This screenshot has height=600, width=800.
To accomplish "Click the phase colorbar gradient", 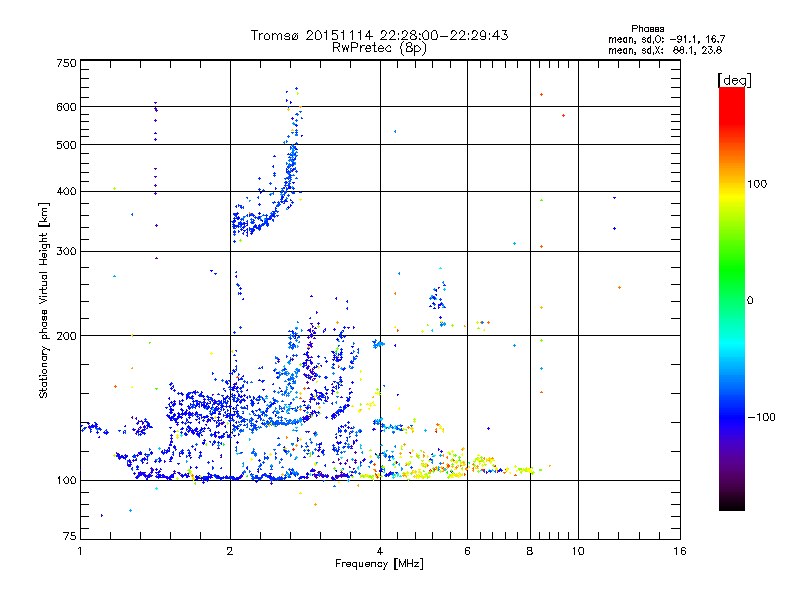I will (x=732, y=298).
